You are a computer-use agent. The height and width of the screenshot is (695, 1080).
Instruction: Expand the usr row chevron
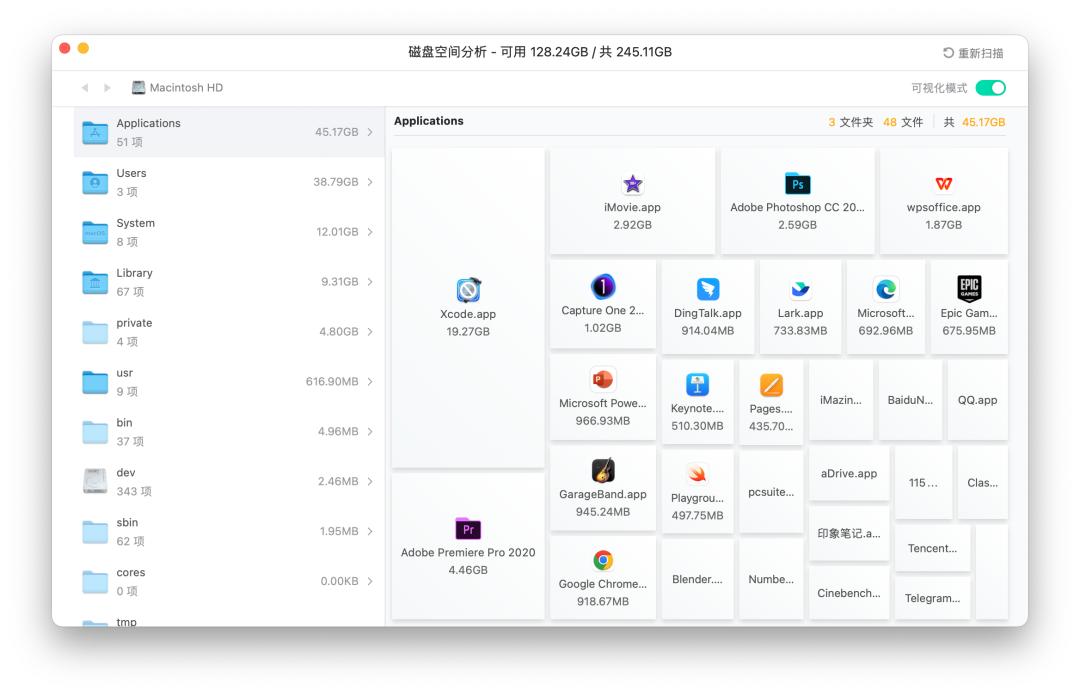point(370,382)
